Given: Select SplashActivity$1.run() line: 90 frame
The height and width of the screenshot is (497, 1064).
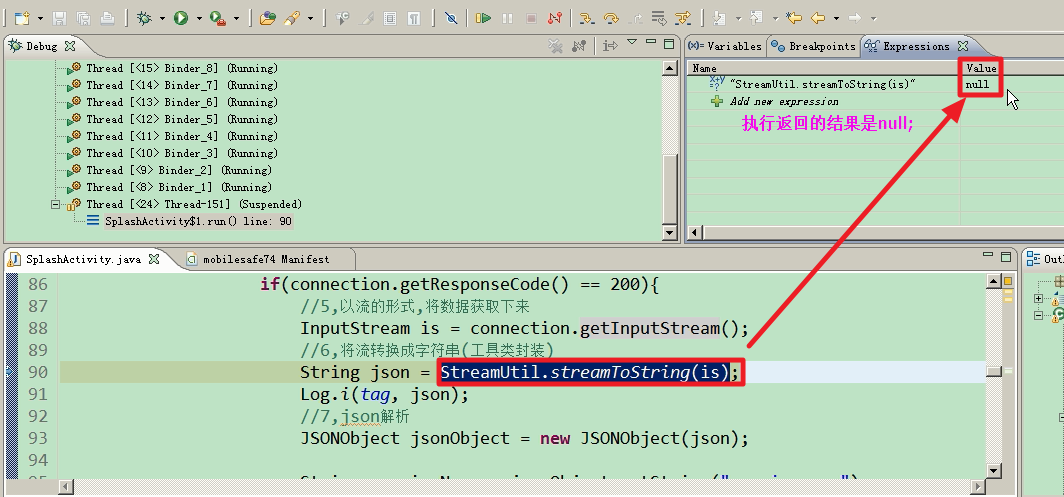Looking at the screenshot, I should 198,221.
